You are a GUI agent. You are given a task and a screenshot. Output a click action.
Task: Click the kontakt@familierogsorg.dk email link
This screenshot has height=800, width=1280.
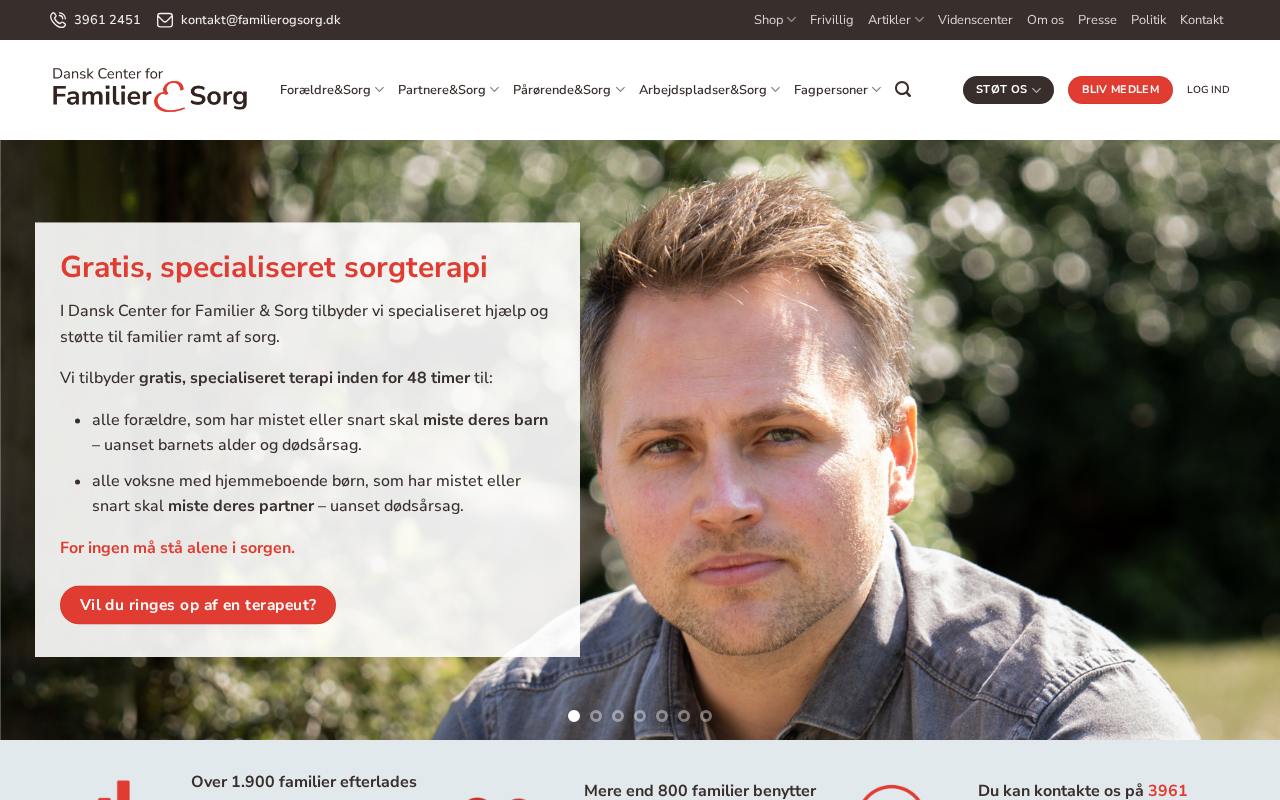[261, 20]
